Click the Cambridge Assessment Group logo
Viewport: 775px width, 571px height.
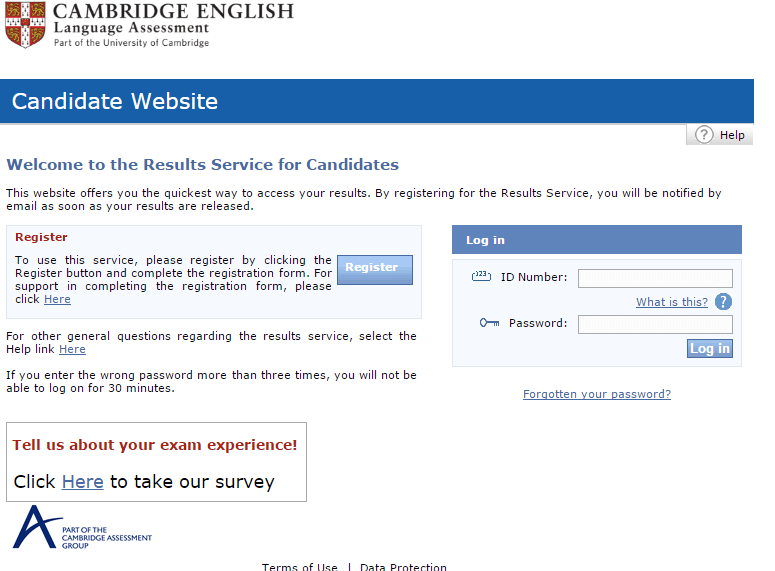pos(82,527)
